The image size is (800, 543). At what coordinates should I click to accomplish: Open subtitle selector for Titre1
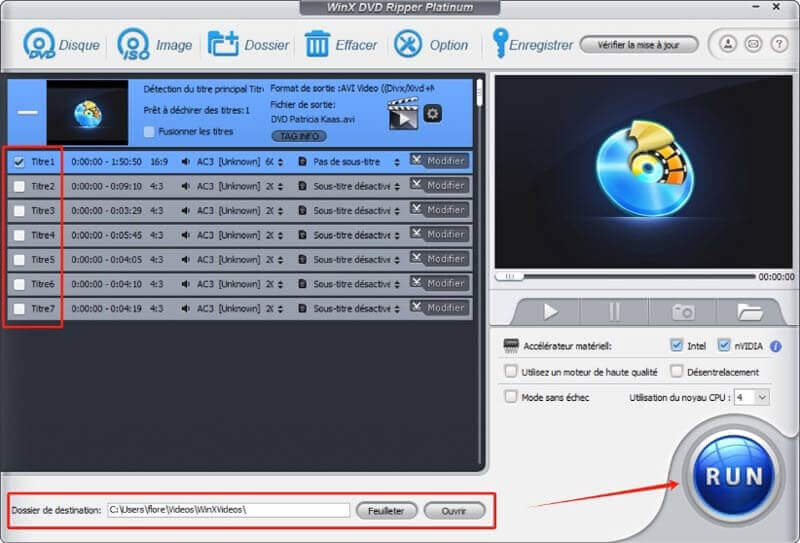coord(396,162)
